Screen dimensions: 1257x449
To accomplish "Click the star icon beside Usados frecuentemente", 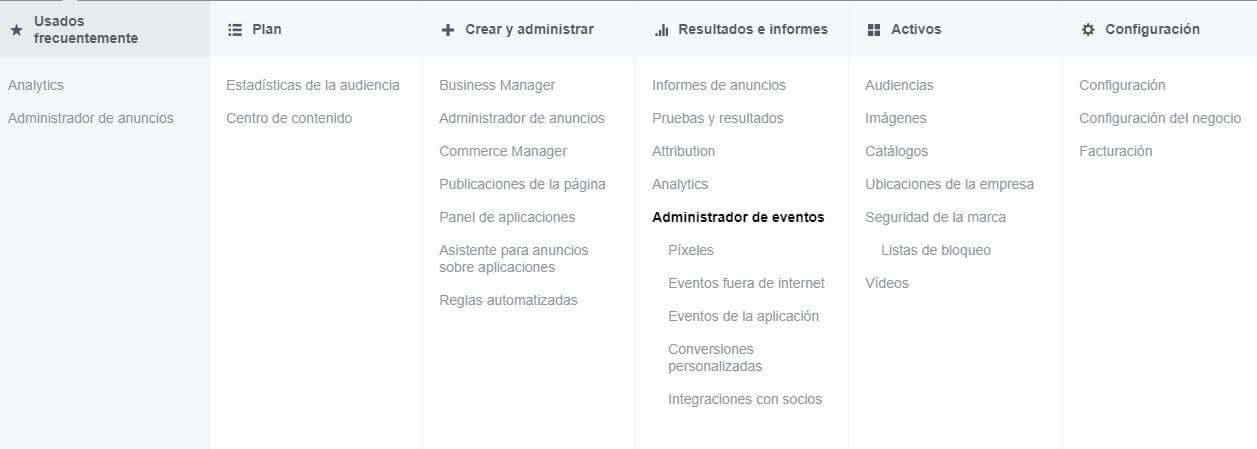I will coord(16,30).
